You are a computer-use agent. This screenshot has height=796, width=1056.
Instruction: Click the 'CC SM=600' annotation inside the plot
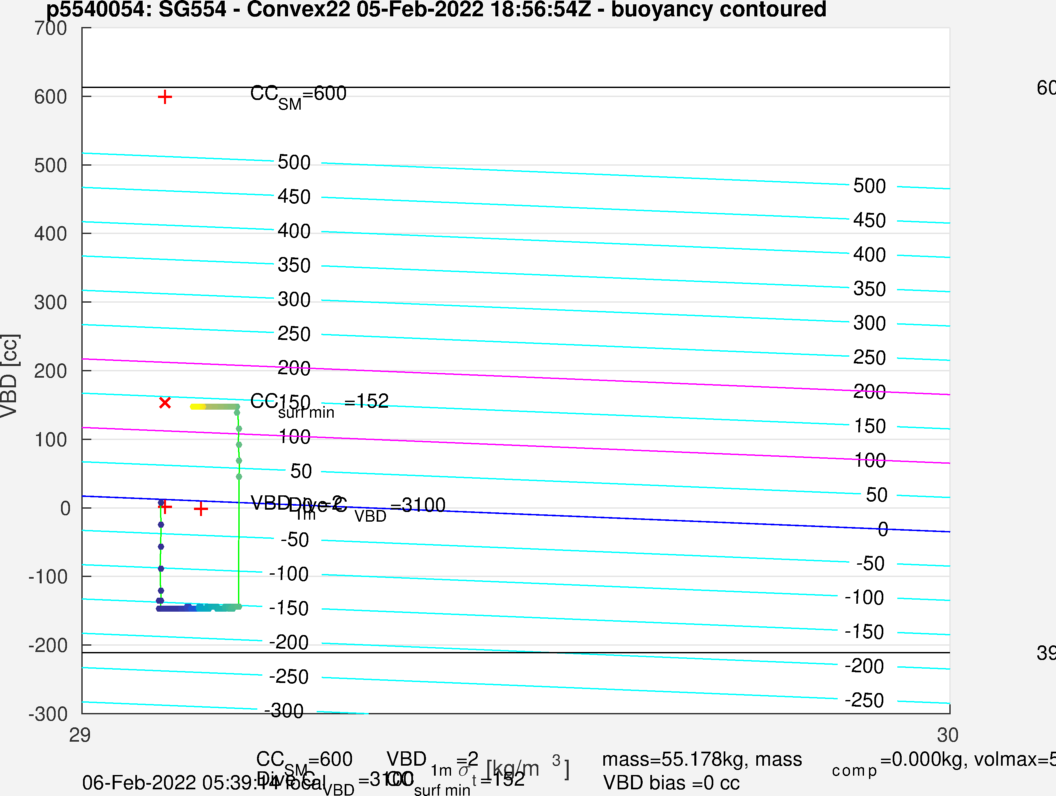298,96
